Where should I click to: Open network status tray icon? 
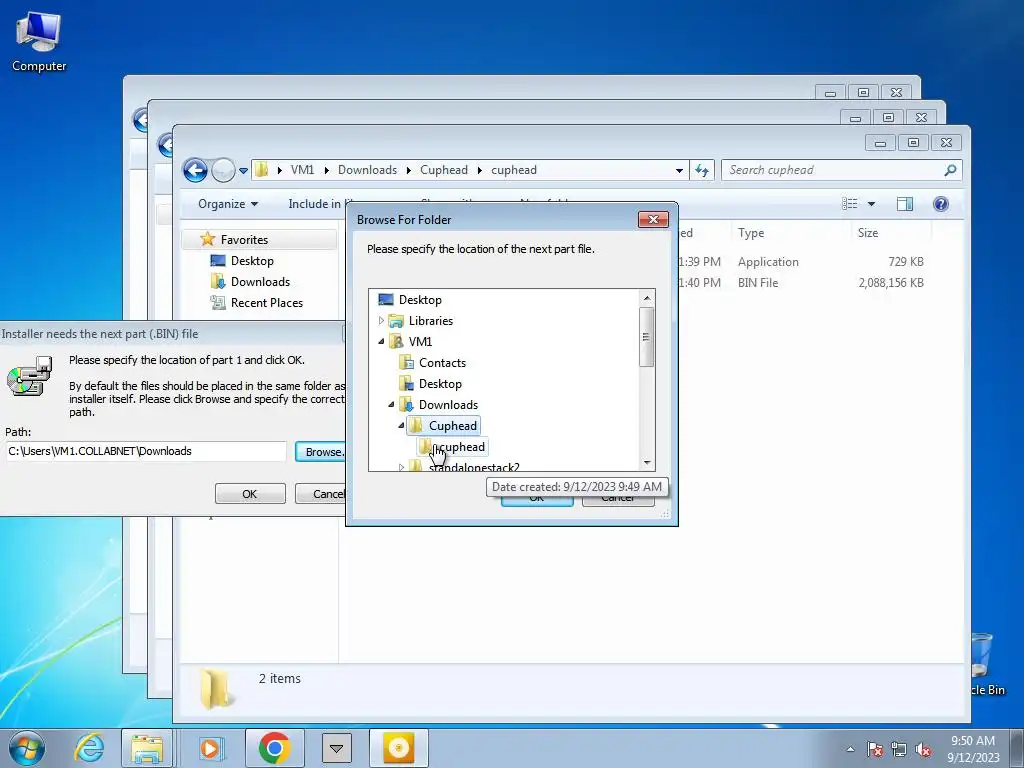point(899,749)
